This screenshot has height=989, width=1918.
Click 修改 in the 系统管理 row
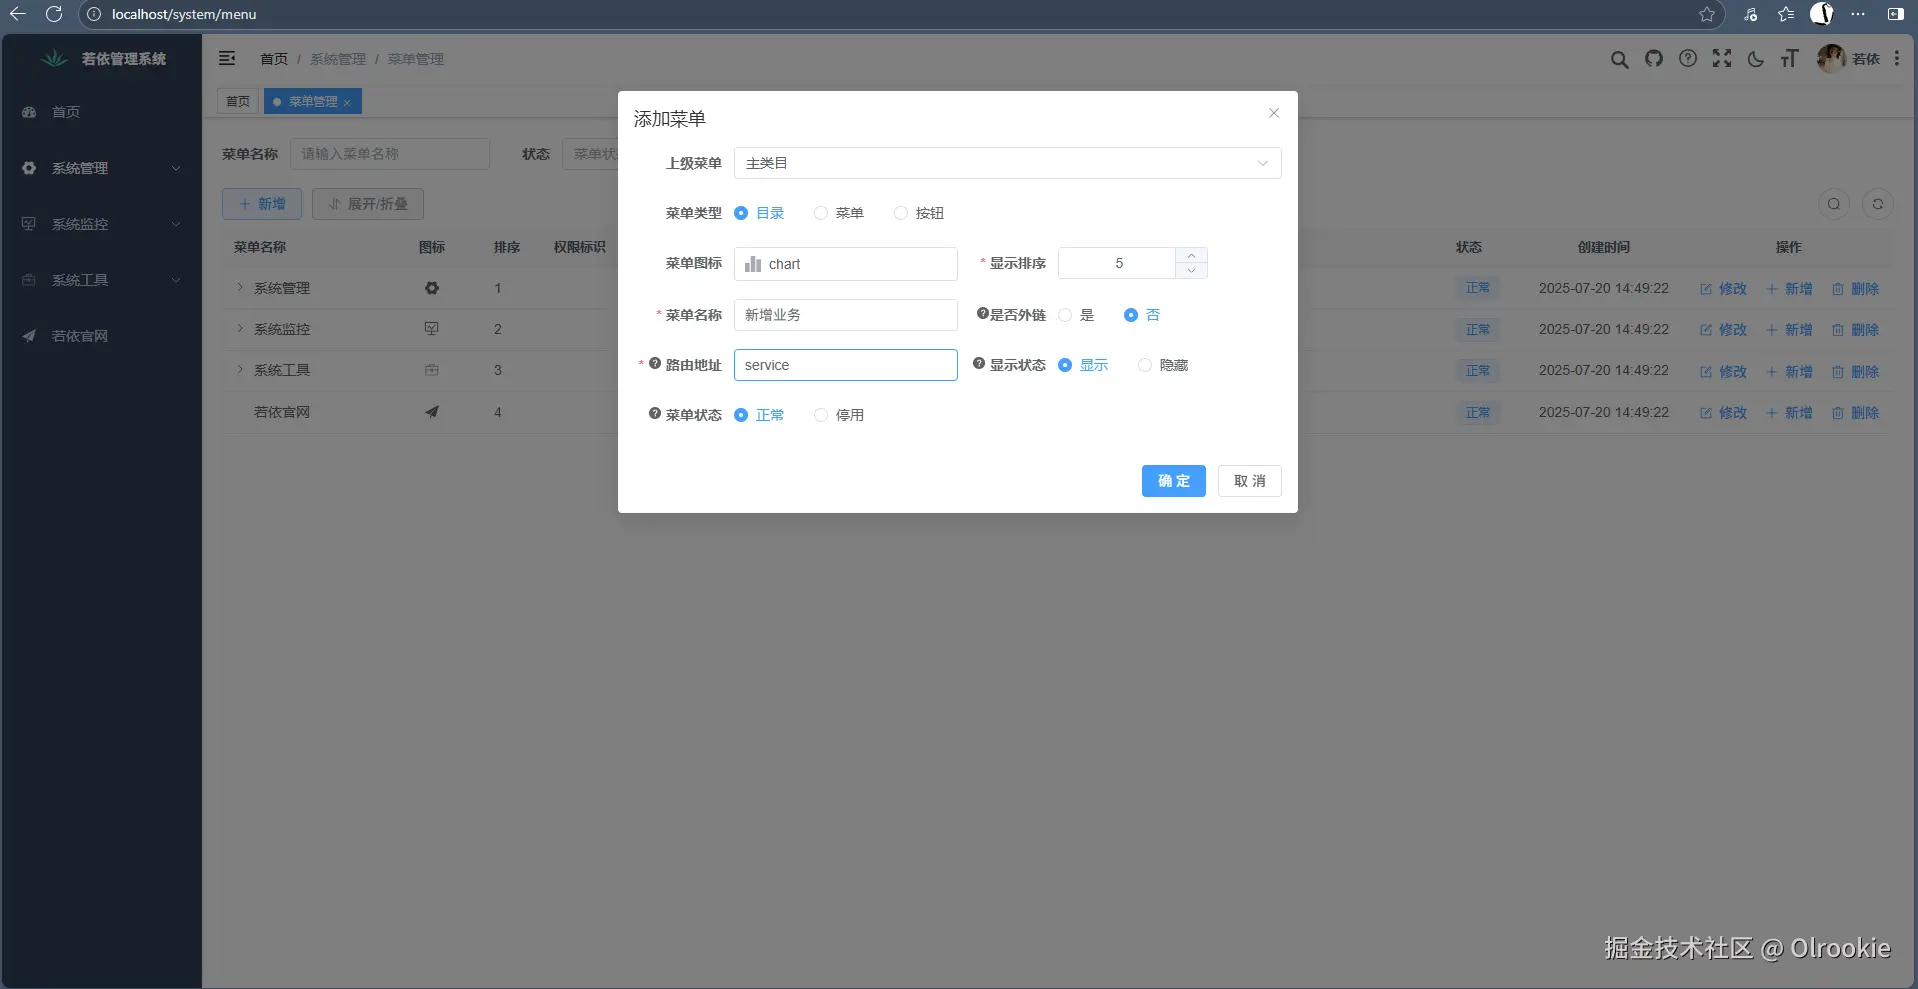pyautogui.click(x=1723, y=289)
